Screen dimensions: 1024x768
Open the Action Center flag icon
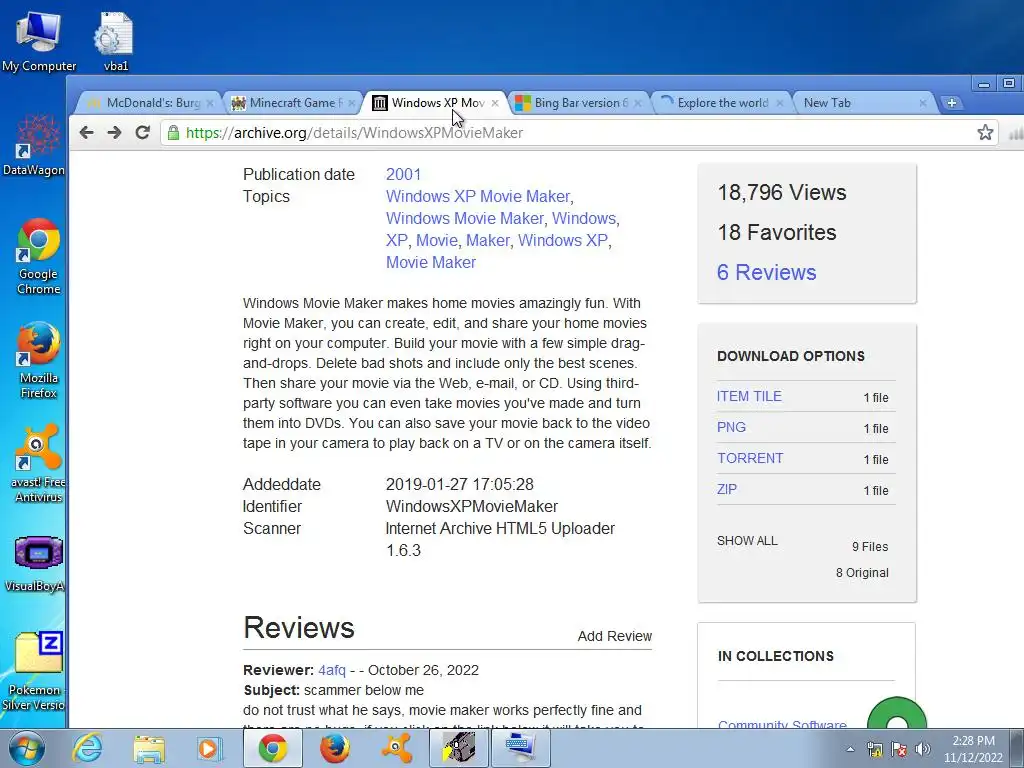pos(899,749)
